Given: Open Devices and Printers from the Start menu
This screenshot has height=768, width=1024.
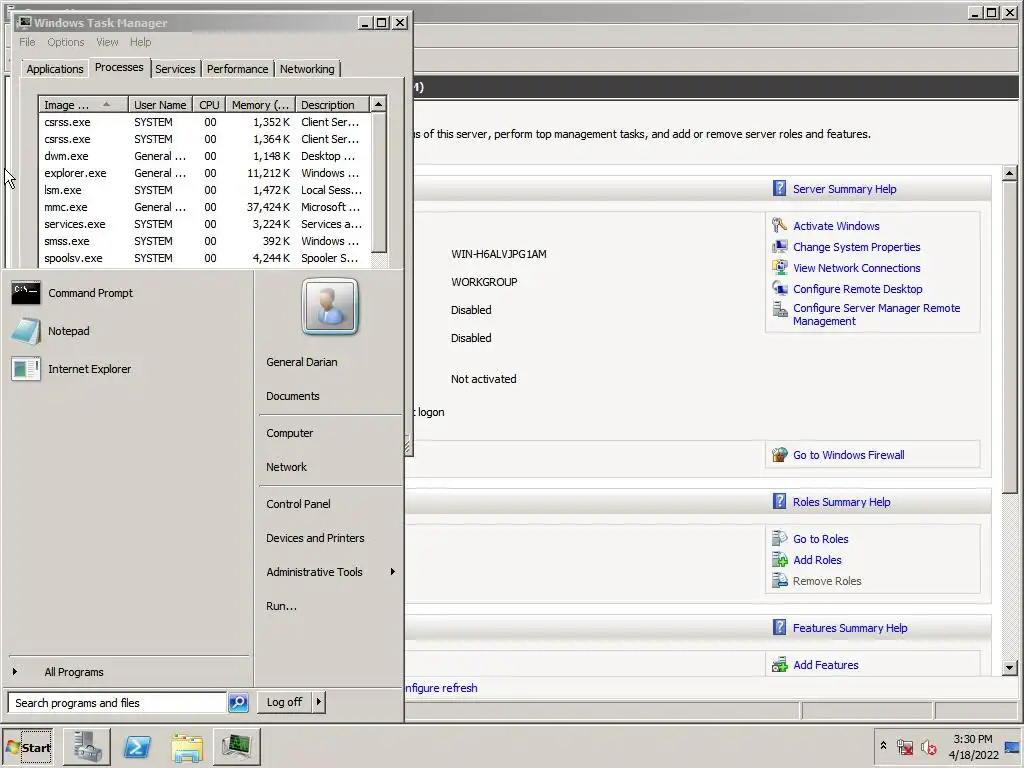Looking at the screenshot, I should point(315,538).
